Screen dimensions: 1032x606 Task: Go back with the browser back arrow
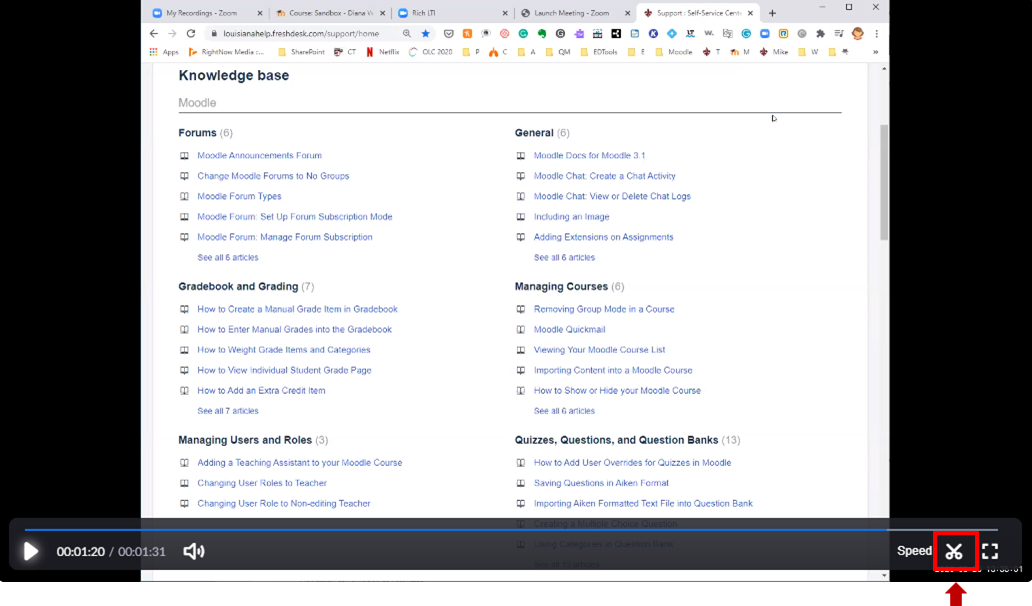point(154,34)
